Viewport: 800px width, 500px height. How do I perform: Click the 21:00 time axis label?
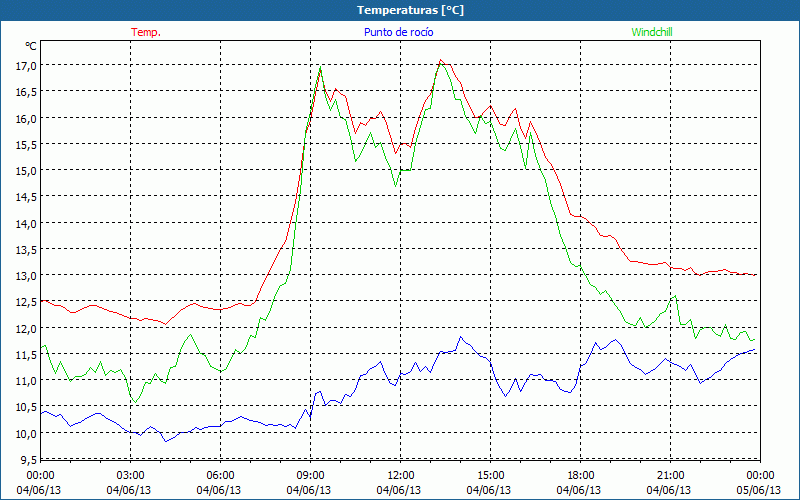point(669,476)
